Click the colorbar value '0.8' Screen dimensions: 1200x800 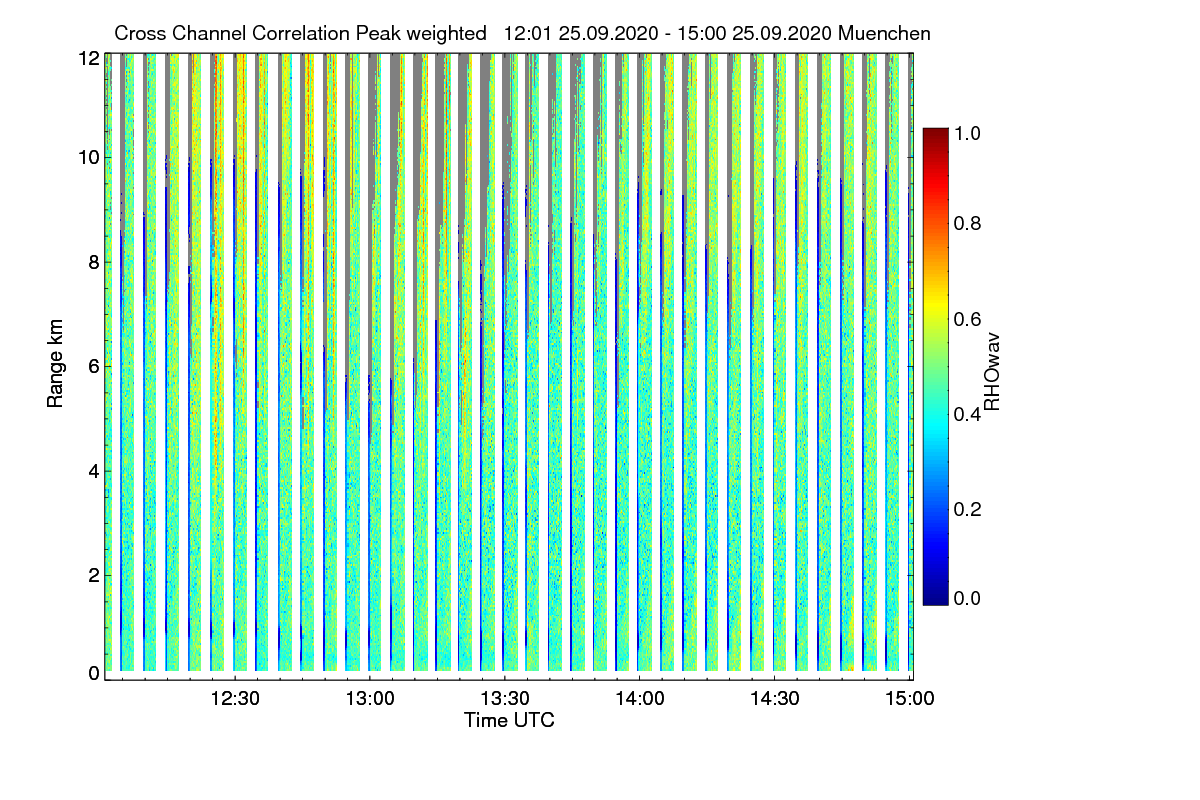pos(968,224)
